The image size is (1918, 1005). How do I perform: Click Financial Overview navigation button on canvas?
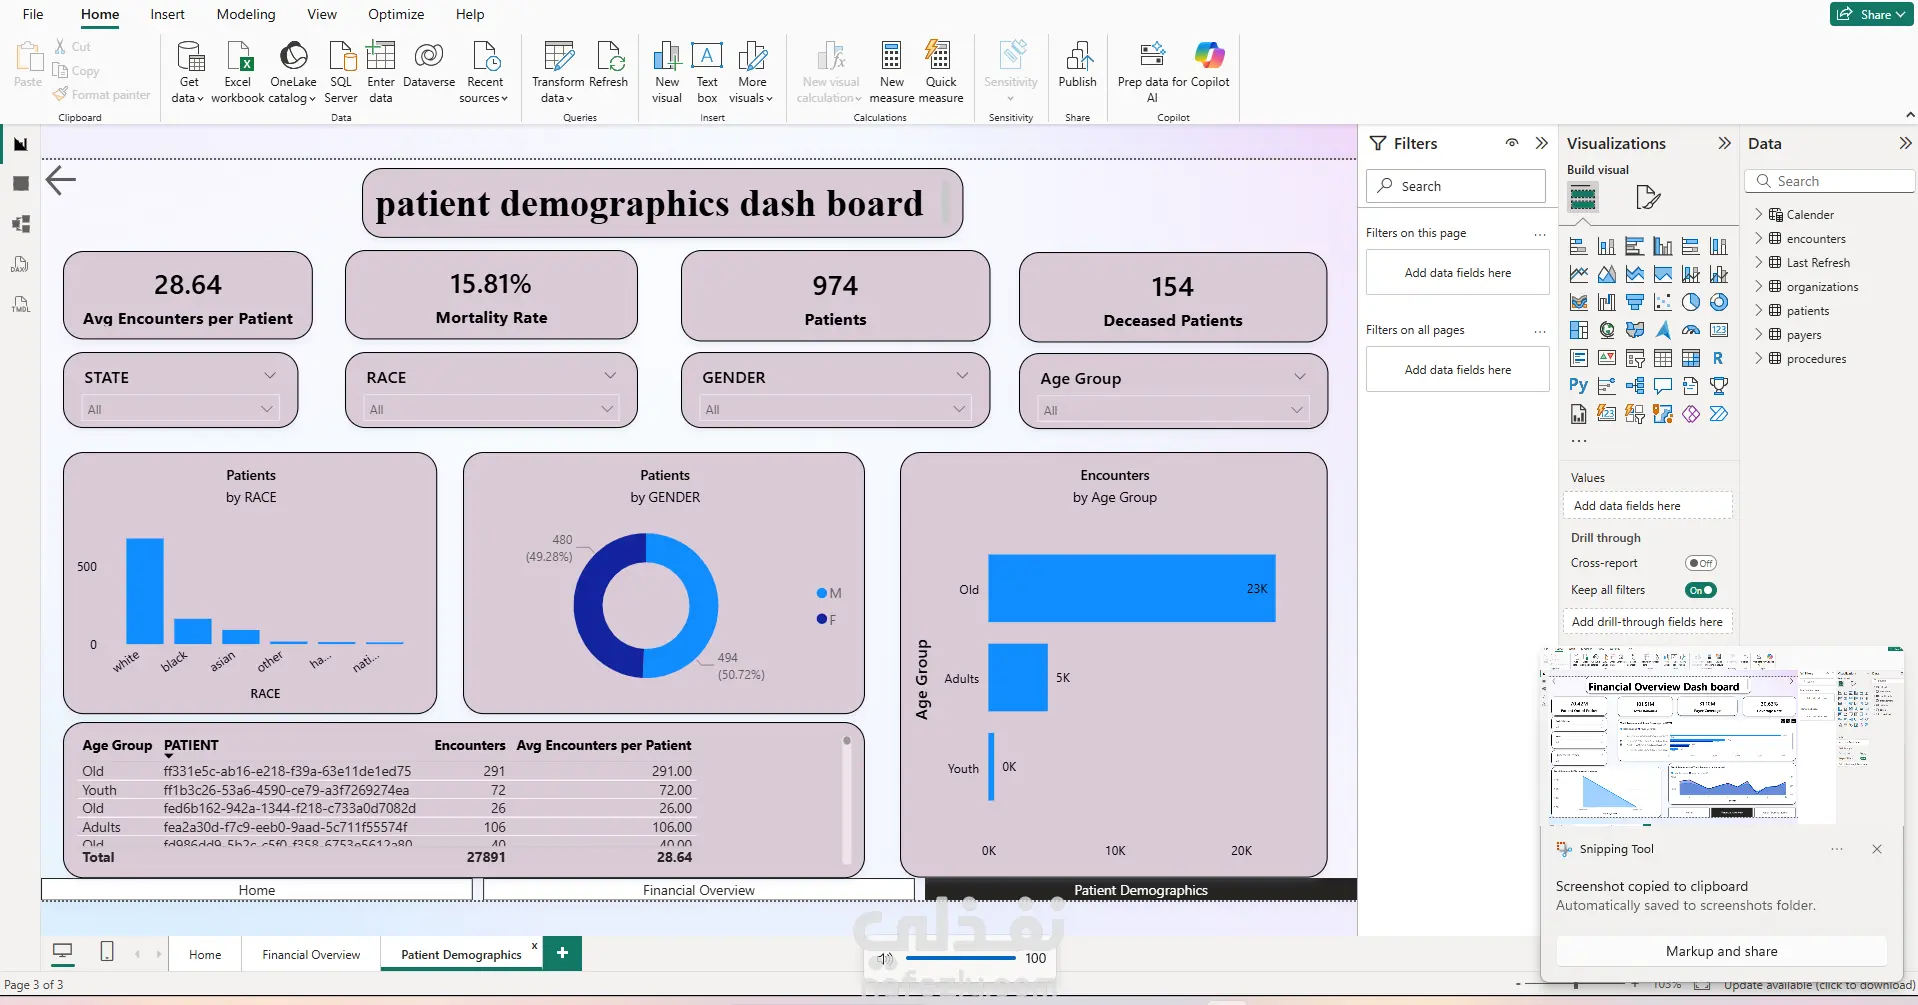tap(698, 890)
